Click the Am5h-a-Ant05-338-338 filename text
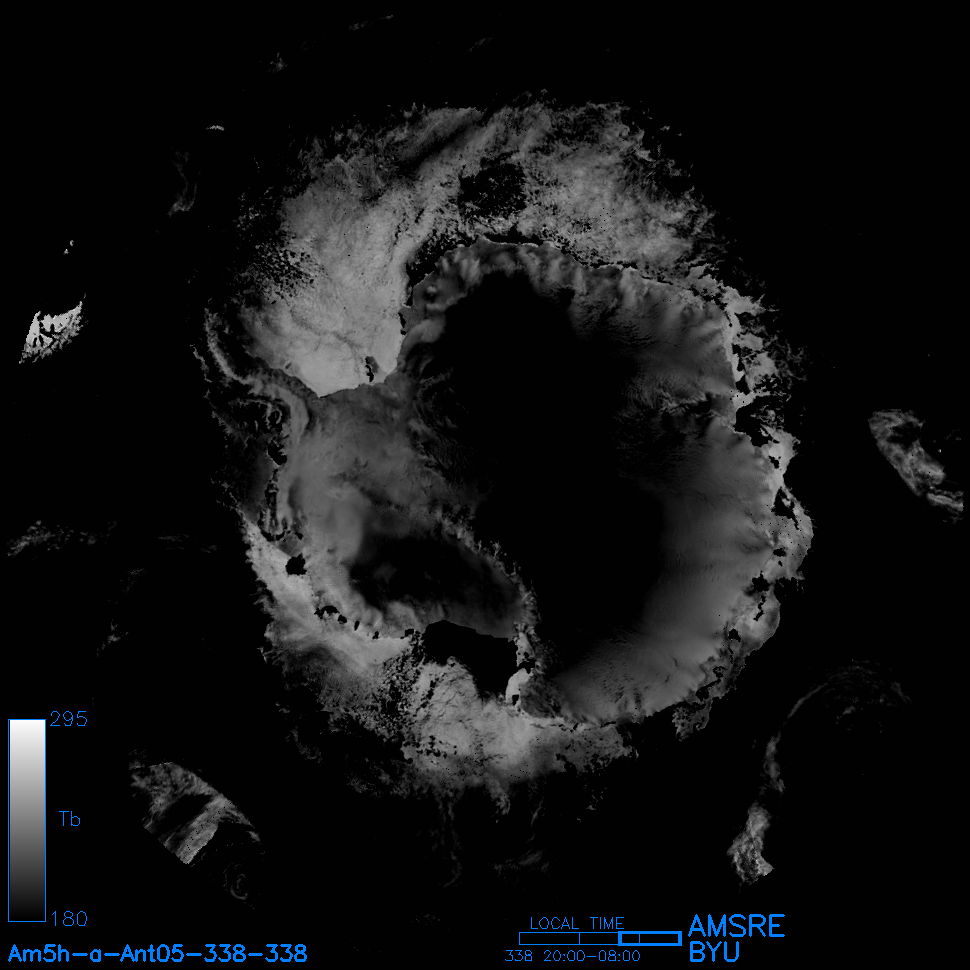970x970 pixels. 158,953
